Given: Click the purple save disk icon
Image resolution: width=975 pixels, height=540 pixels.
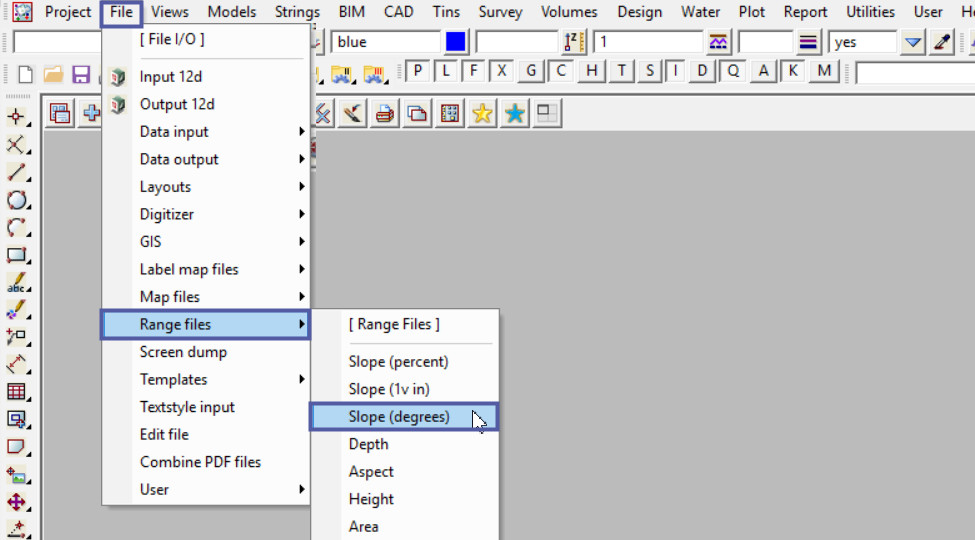Looking at the screenshot, I should click(81, 75).
